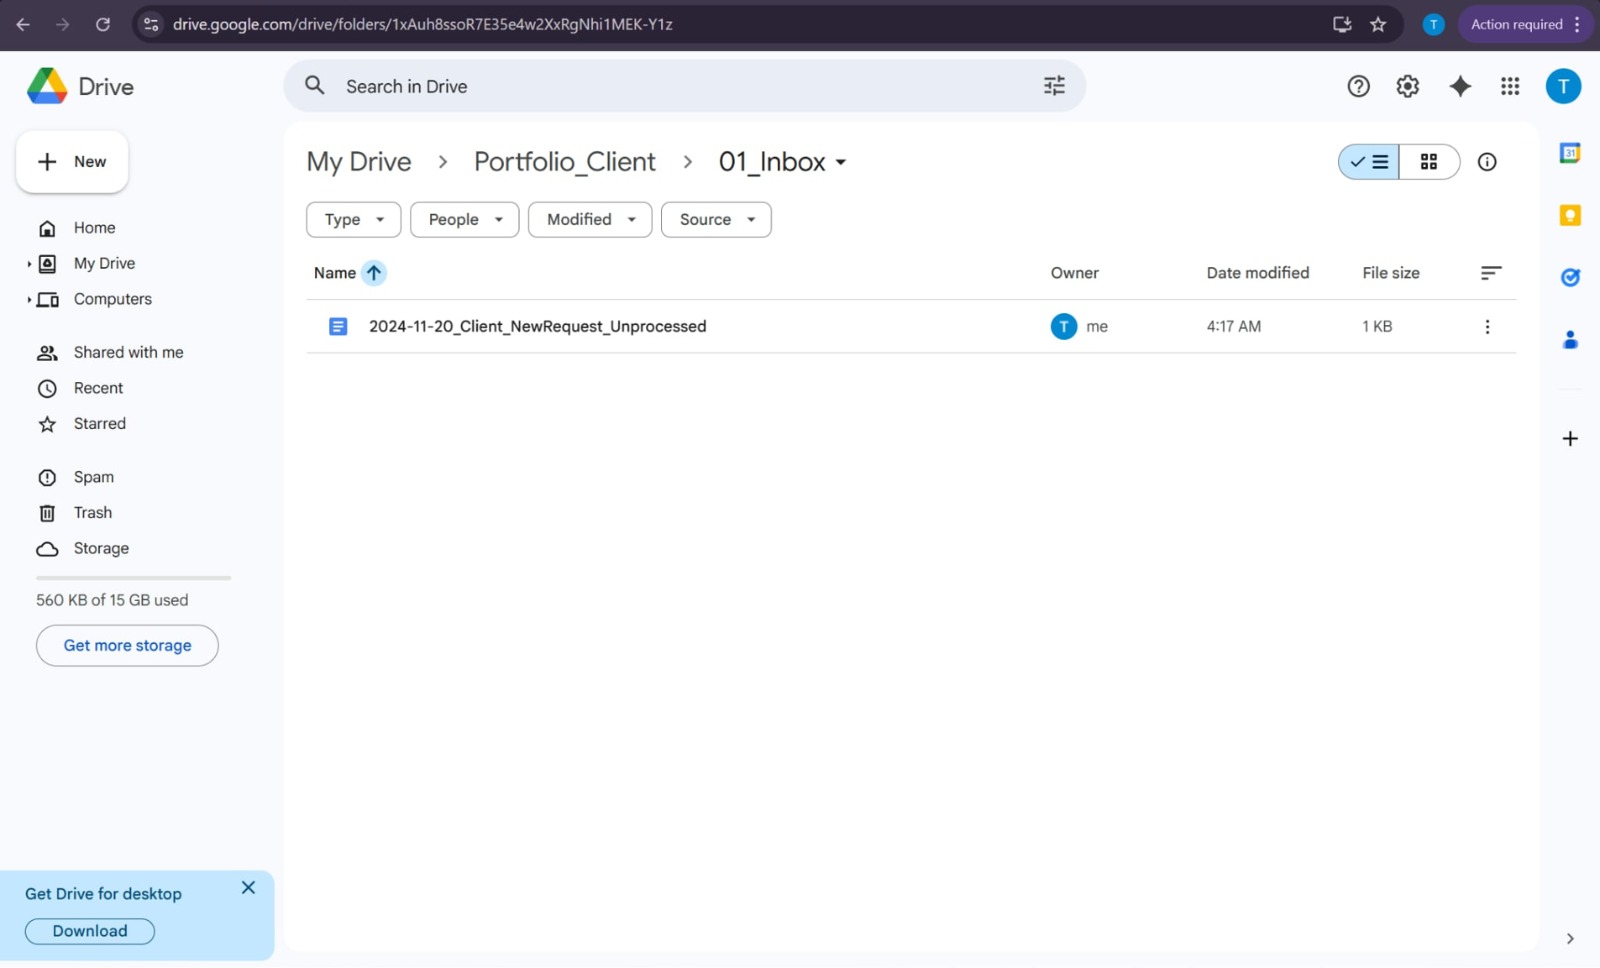Switch to grid layout view

(1429, 162)
